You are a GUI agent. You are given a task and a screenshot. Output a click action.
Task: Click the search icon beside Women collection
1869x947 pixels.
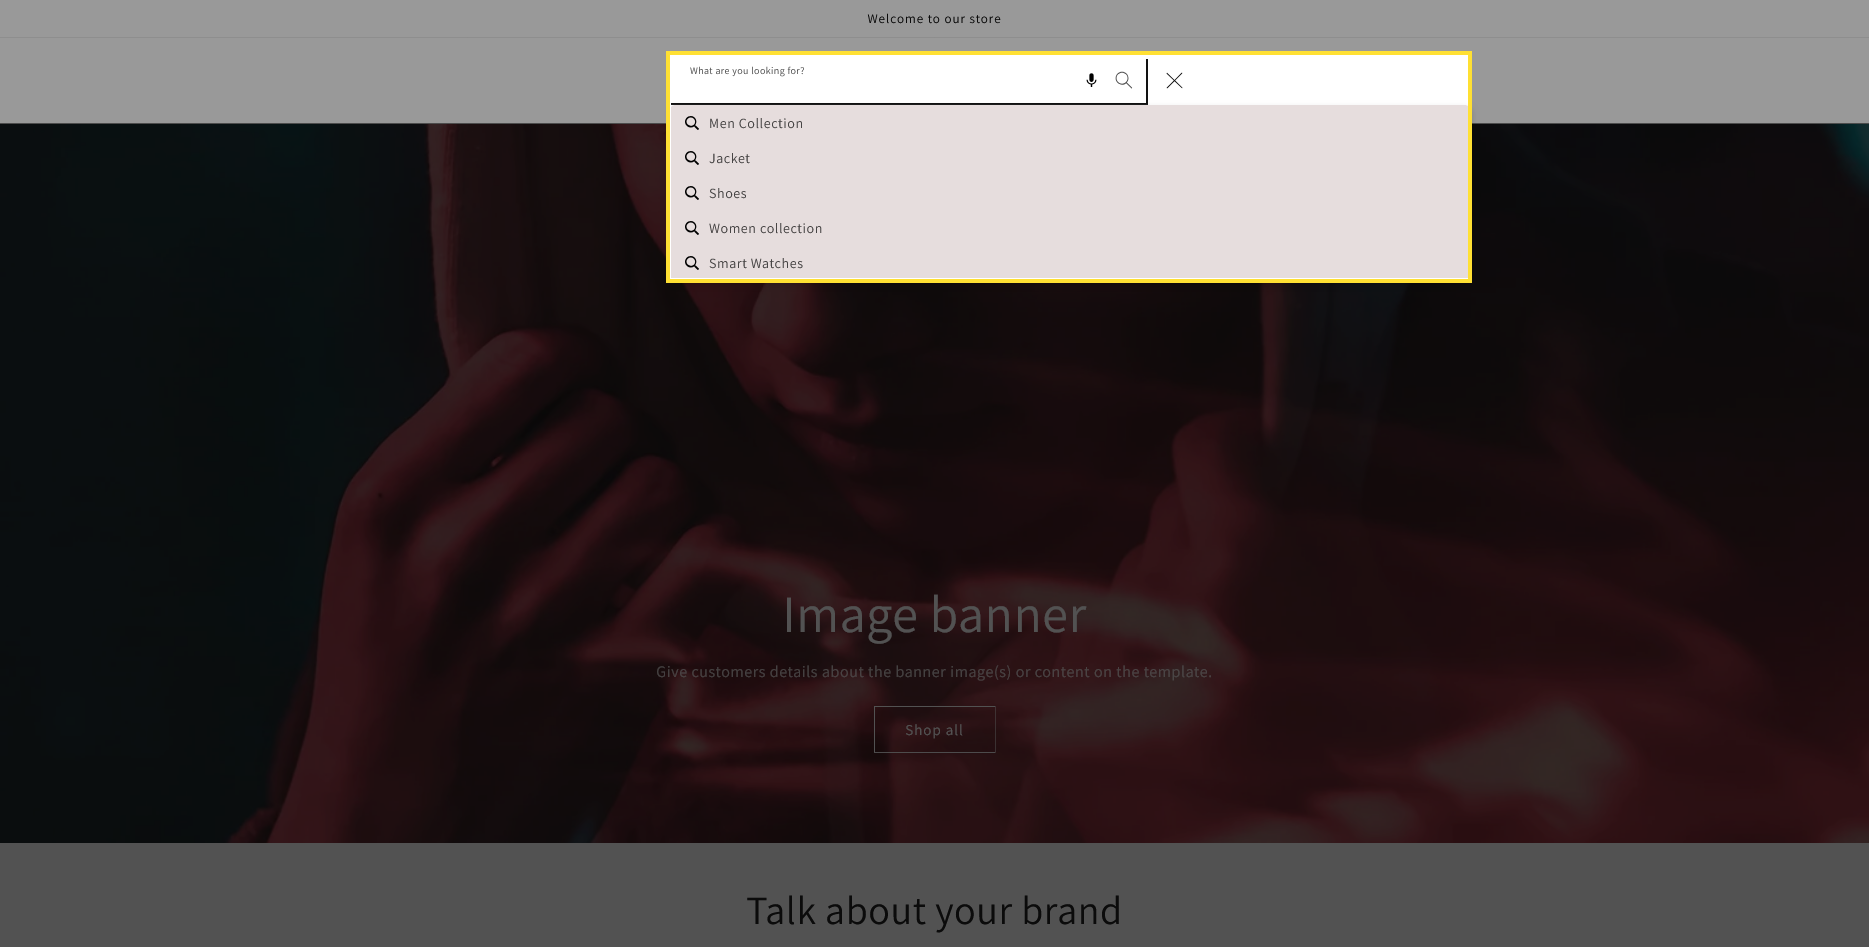(x=691, y=228)
